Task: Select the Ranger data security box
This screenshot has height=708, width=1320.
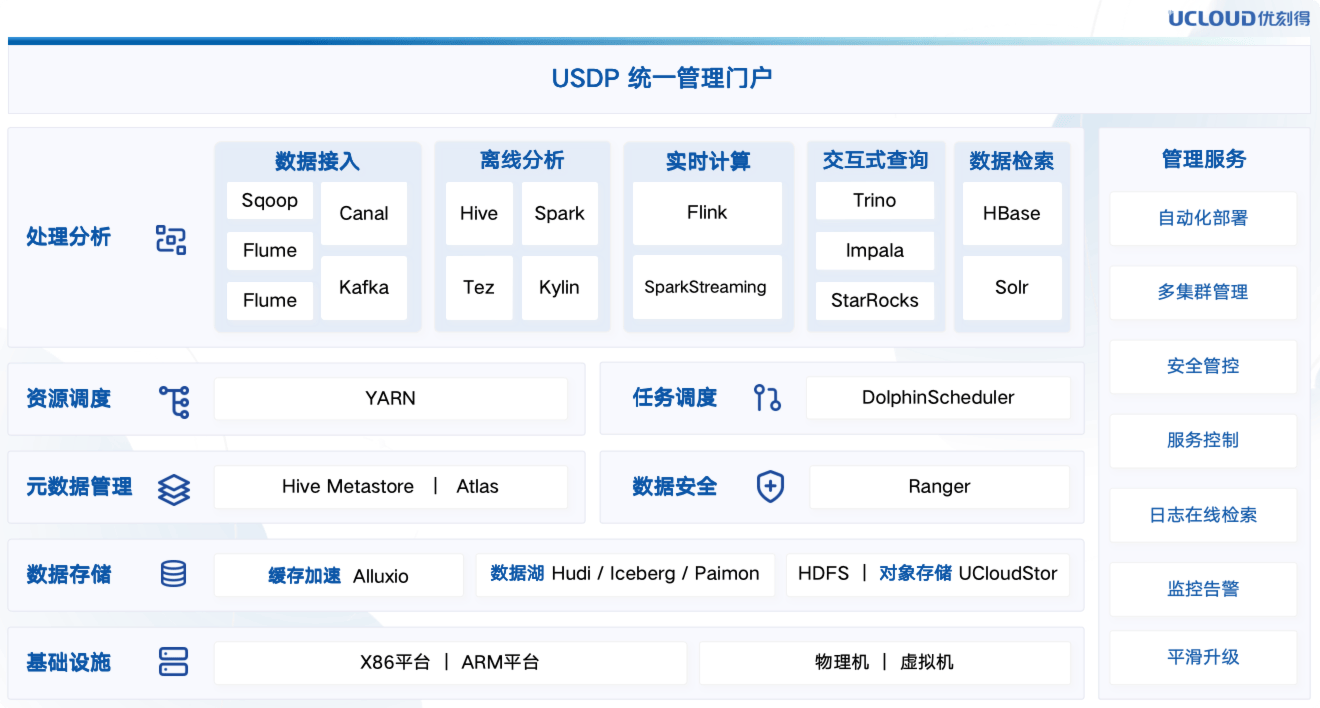Action: coord(939,487)
